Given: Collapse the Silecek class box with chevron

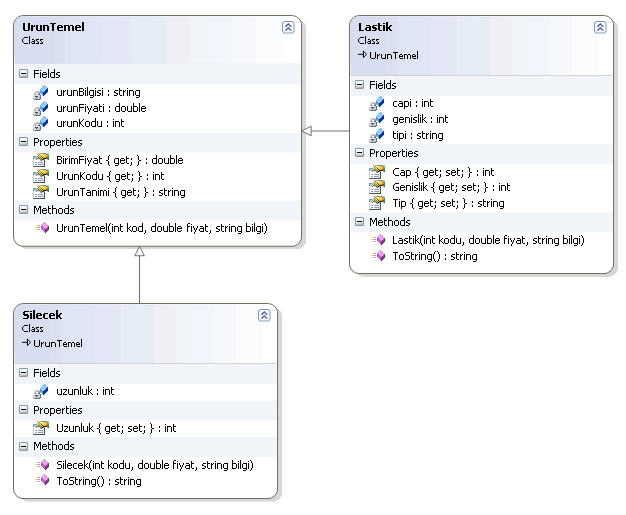Looking at the screenshot, I should point(264,315).
